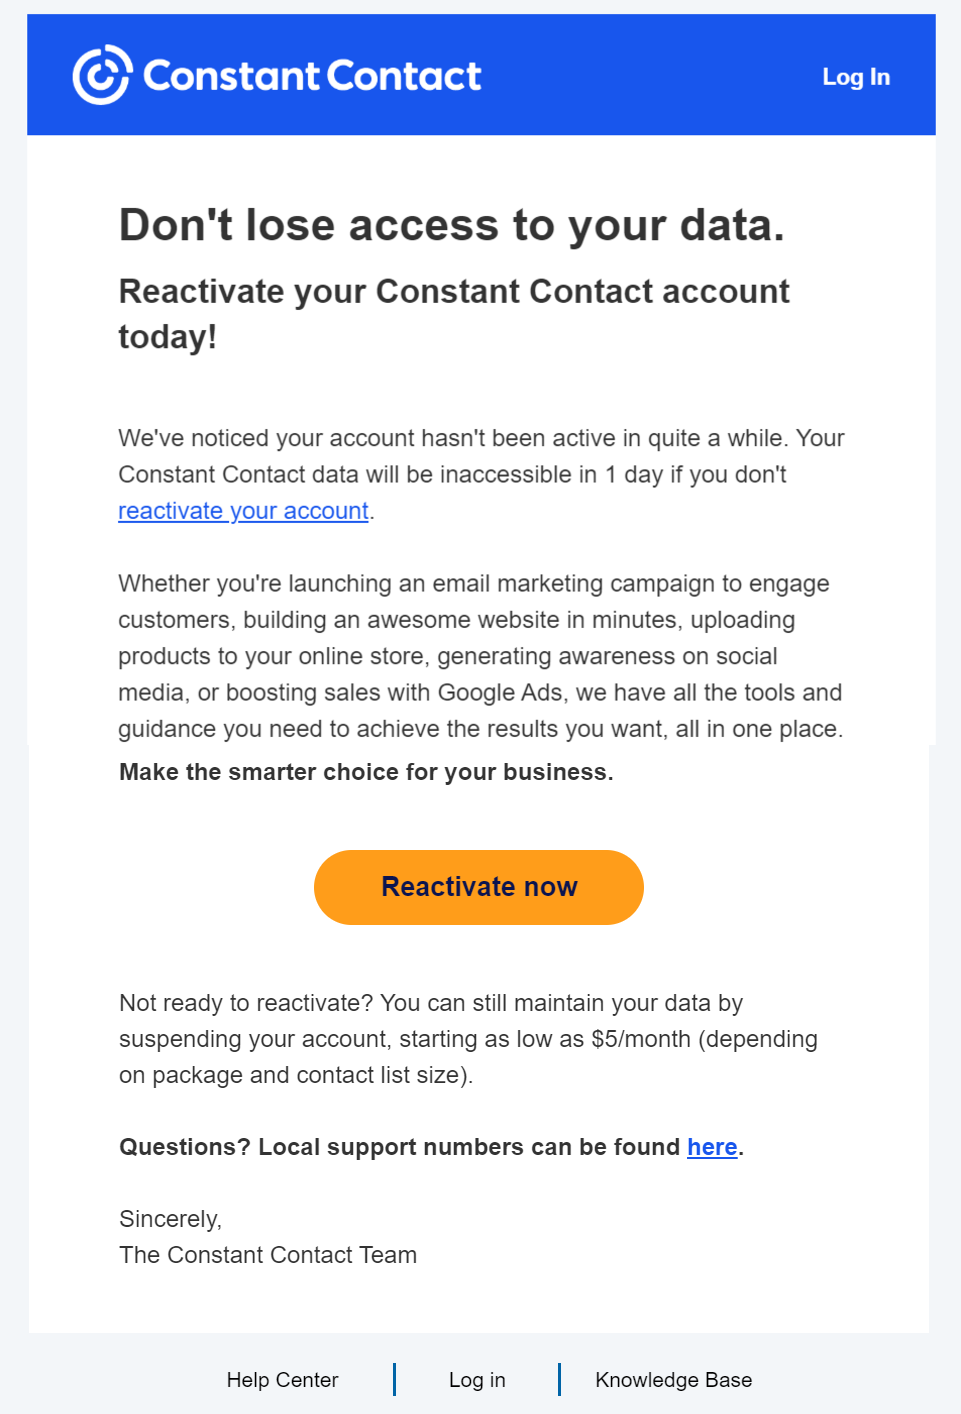Click the 'Whether you're launching' marketing paragraph
This screenshot has height=1414, width=961.
pyautogui.click(x=480, y=656)
